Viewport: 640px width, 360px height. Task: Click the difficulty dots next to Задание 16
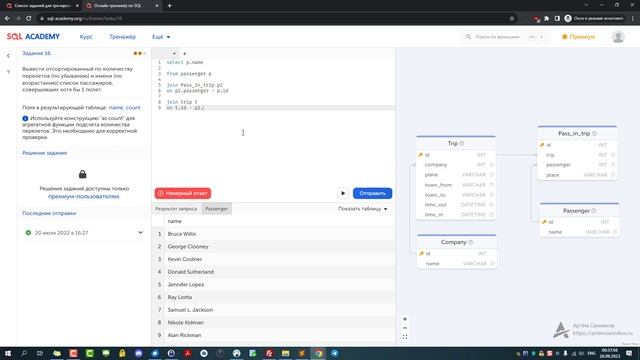(x=139, y=53)
